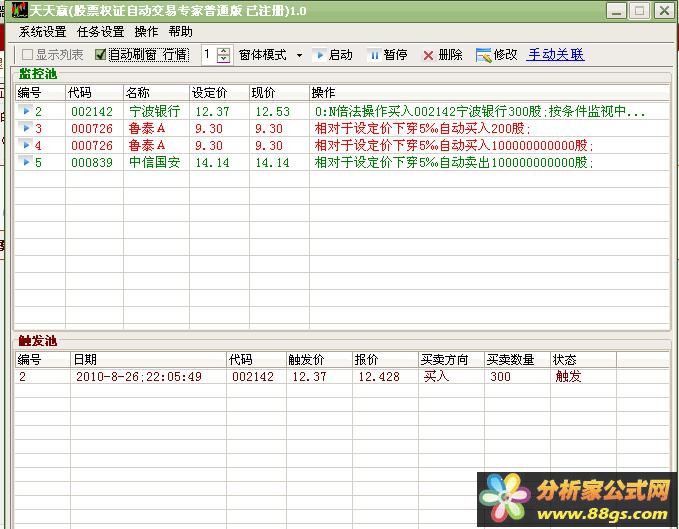Select the N倍法操作买入 operation text
The image size is (679, 529).
[x=480, y=112]
